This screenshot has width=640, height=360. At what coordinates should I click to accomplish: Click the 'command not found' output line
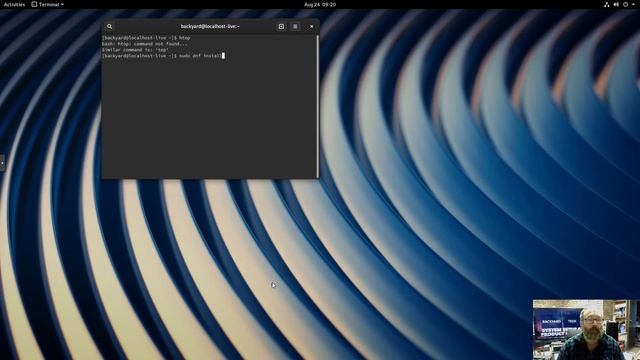pyautogui.click(x=144, y=44)
